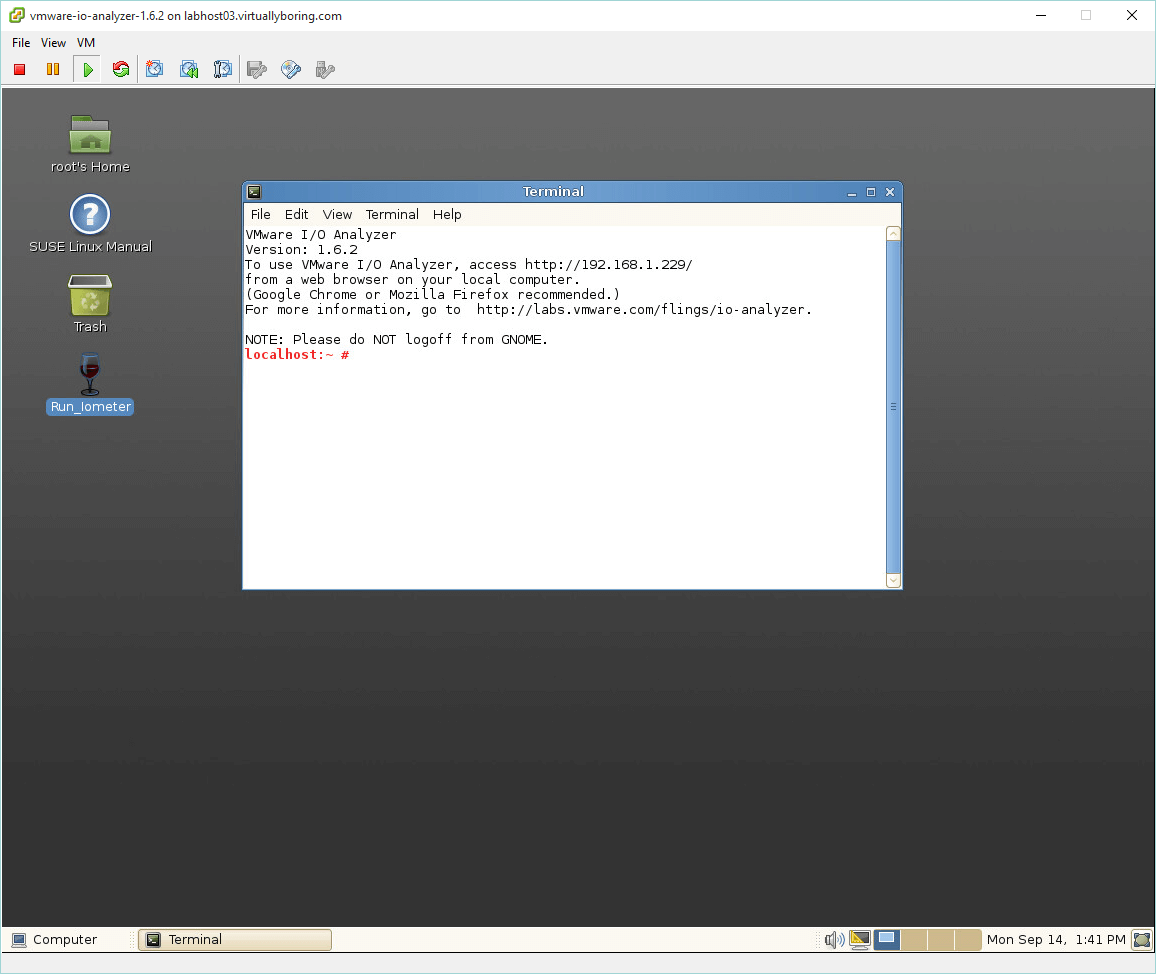Open the Computer menu in the panel
1156x974 pixels.
pyautogui.click(x=55, y=939)
